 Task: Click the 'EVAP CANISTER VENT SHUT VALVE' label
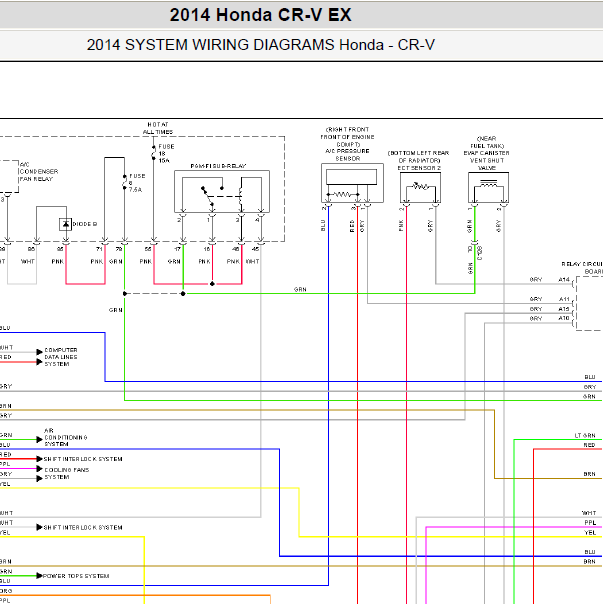[x=487, y=160]
